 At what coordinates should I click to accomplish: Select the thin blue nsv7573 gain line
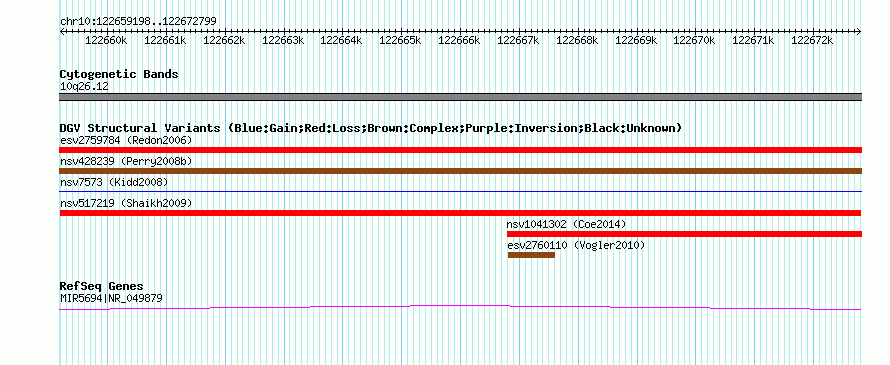click(x=460, y=192)
